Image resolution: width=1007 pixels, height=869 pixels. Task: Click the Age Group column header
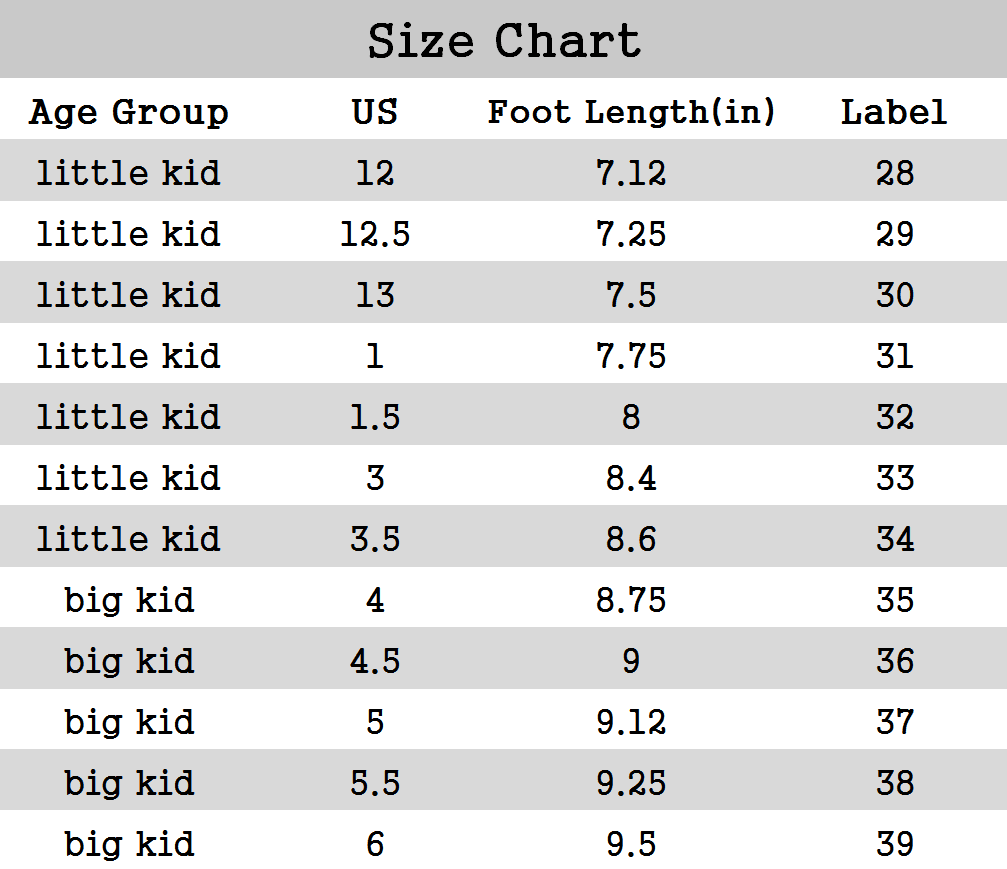point(129,111)
